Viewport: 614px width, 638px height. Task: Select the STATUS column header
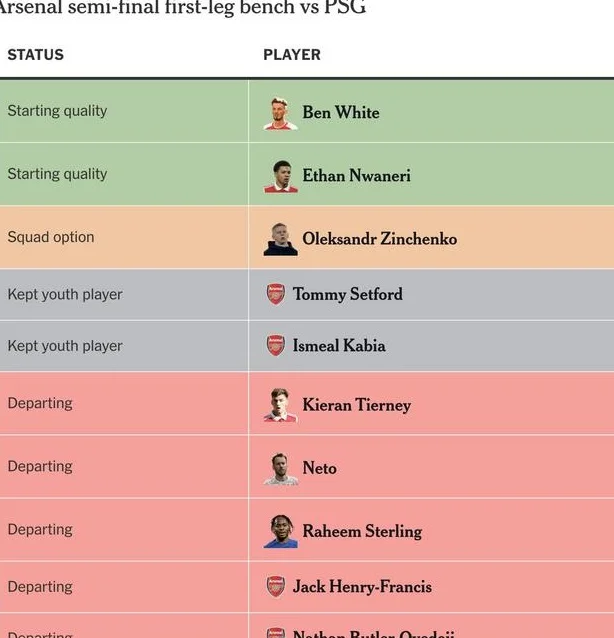36,55
